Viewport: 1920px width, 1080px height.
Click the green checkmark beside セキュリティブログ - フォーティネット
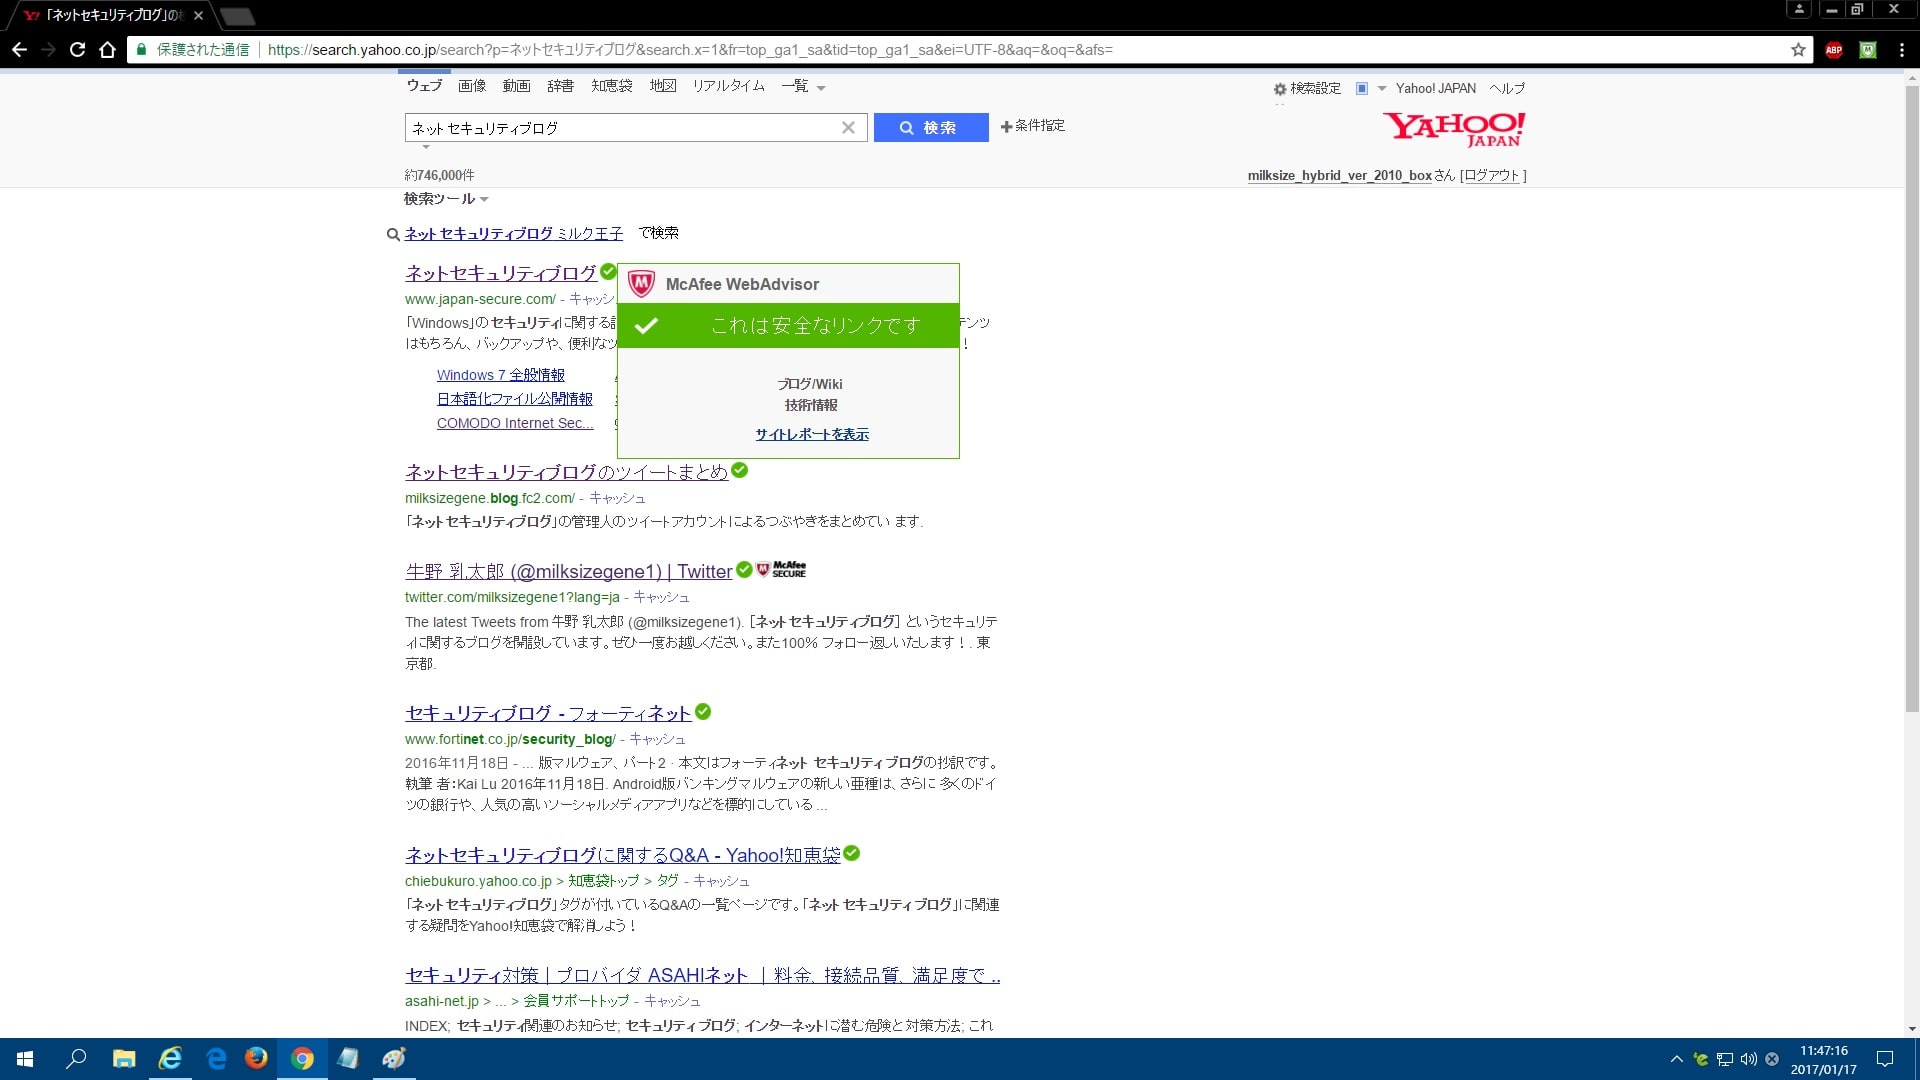click(703, 711)
